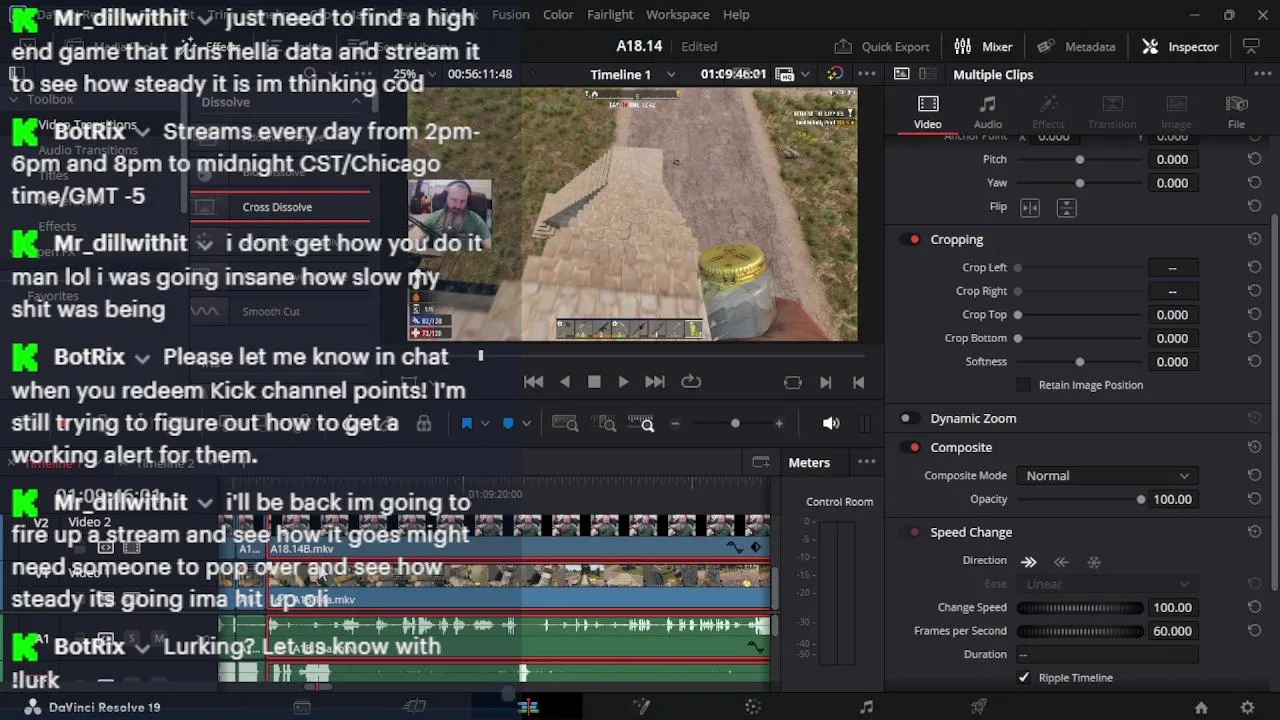1280x720 pixels.
Task: Open the Project Manager home icon
Action: 1201,707
